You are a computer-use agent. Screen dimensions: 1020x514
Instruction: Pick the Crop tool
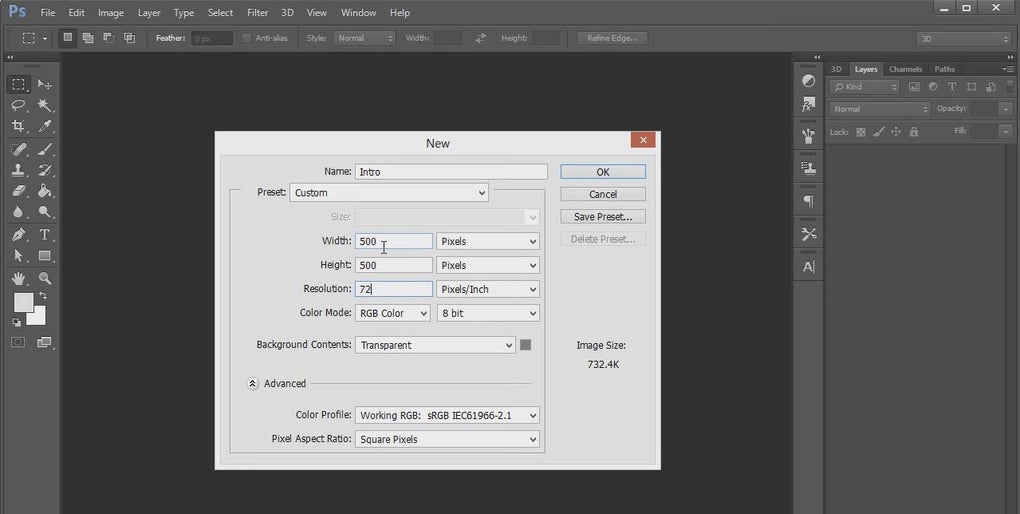coord(18,127)
